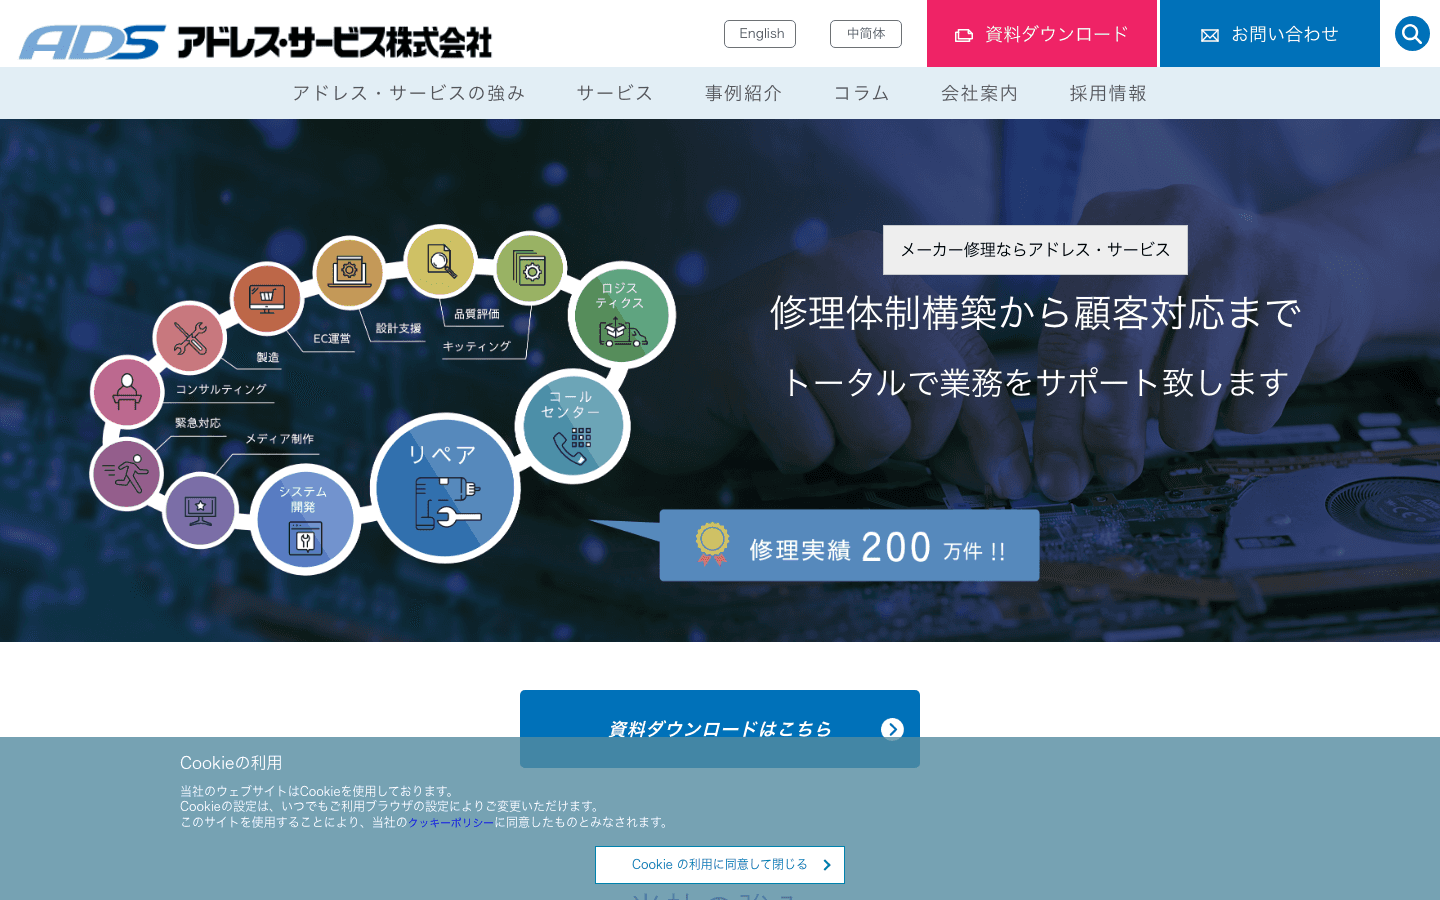1440x900 pixels.
Task: Switch site language to English
Action: (760, 34)
